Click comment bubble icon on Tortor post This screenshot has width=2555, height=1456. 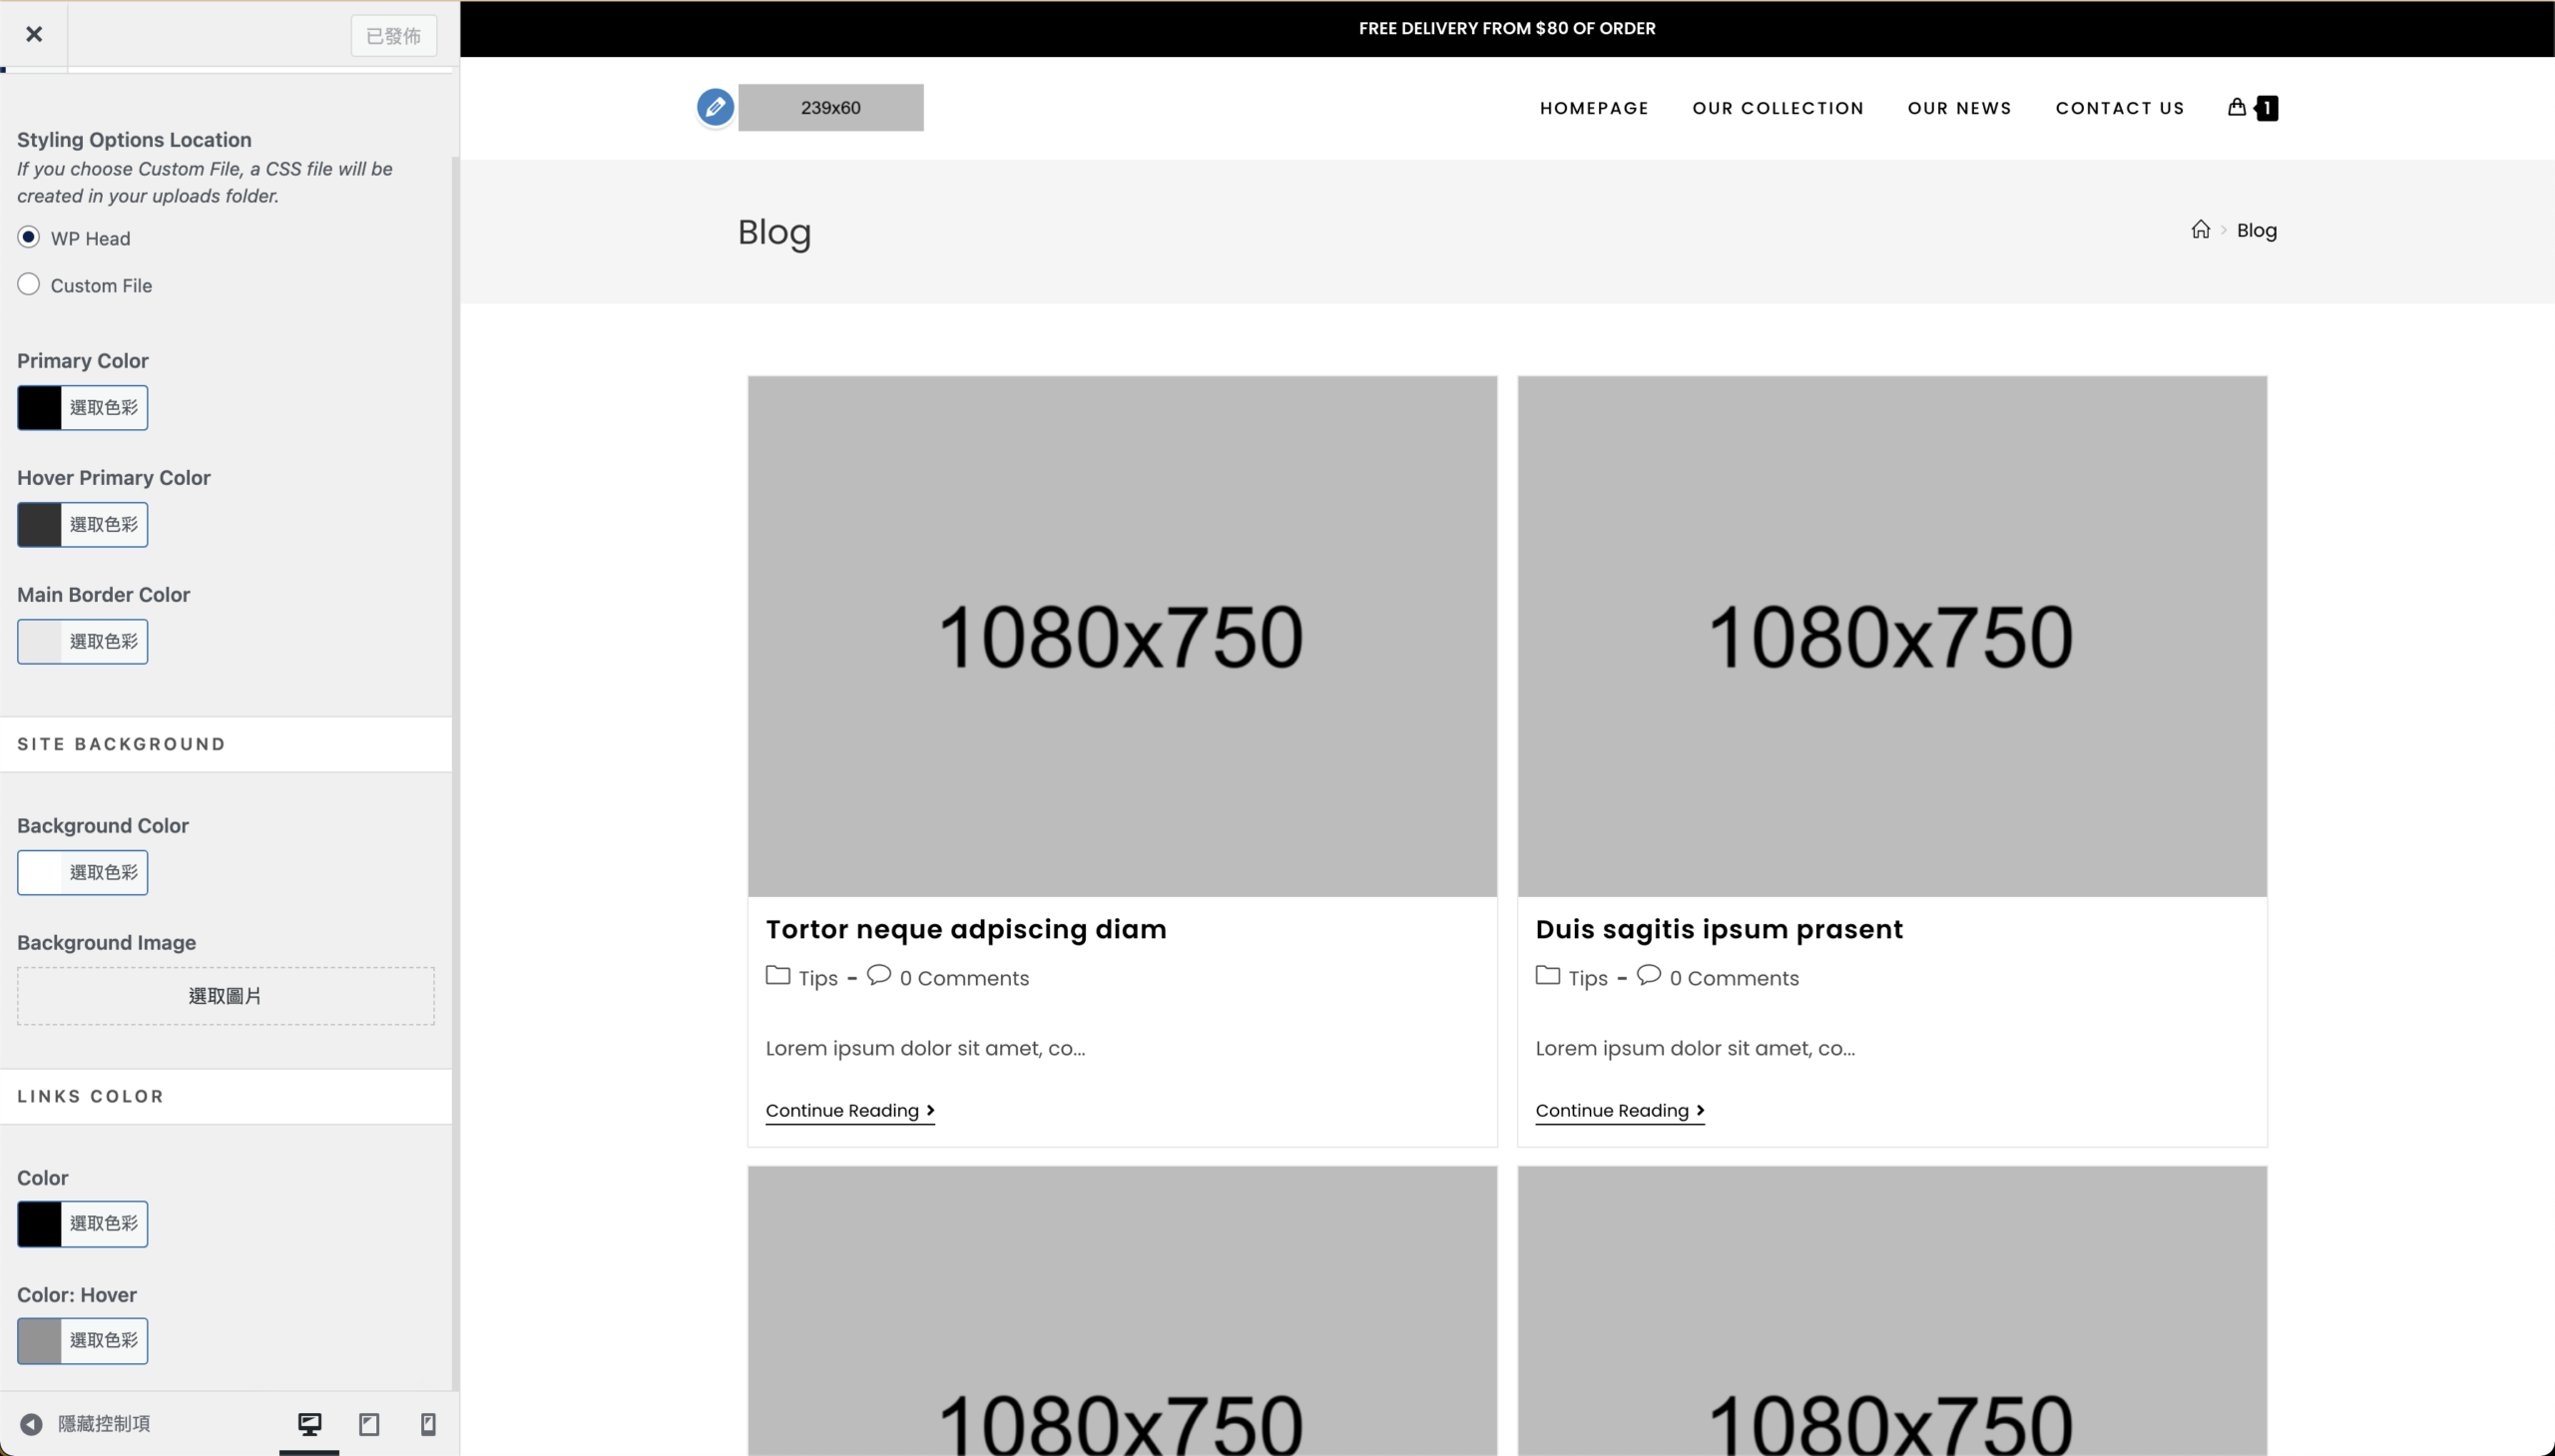coord(878,975)
